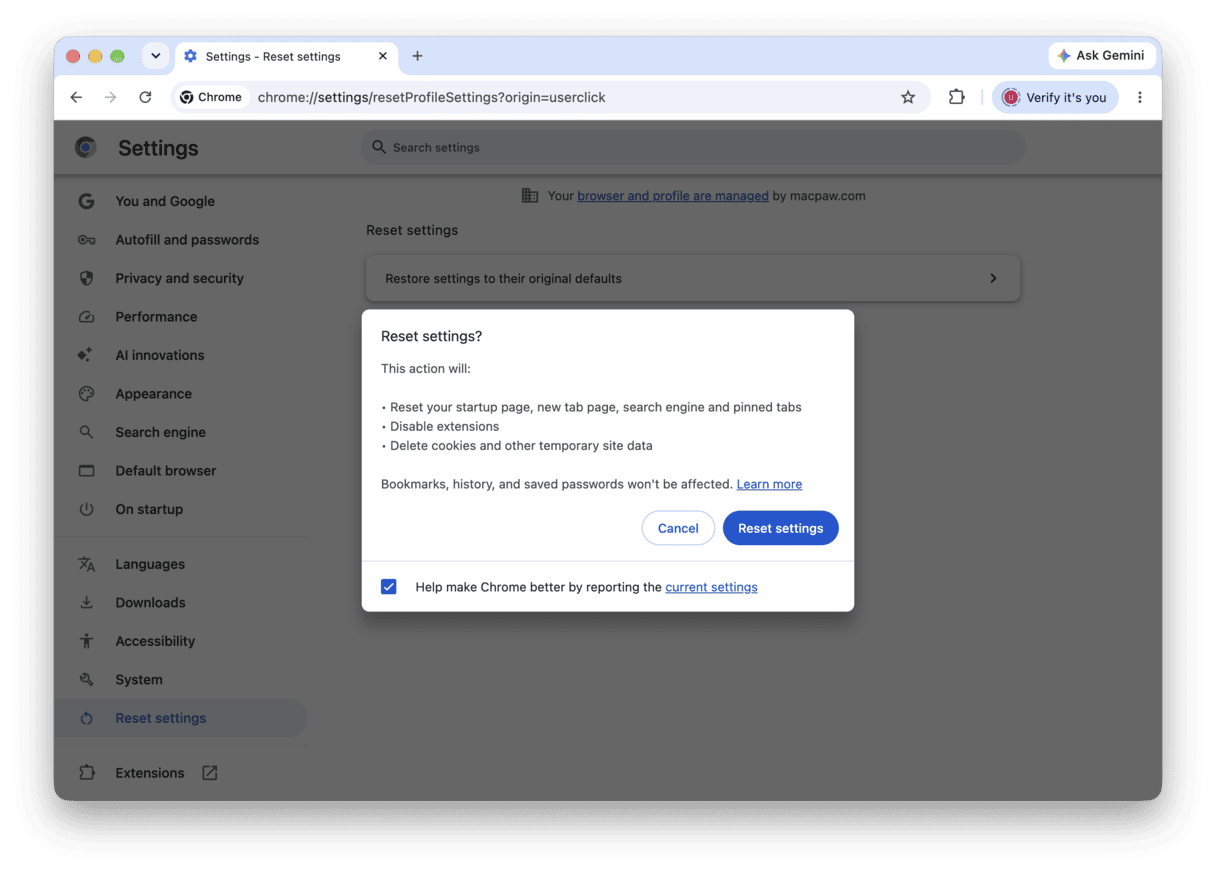Click the Chrome site info chip
1216x872 pixels.
click(211, 97)
